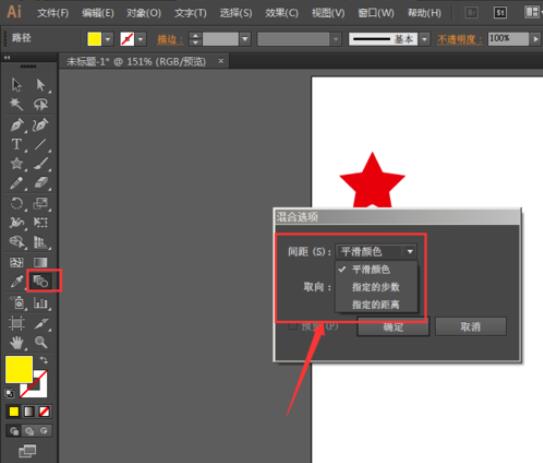Viewport: 543px width, 463px height.
Task: Select the Blend tool in the toolbar
Action: click(x=41, y=281)
